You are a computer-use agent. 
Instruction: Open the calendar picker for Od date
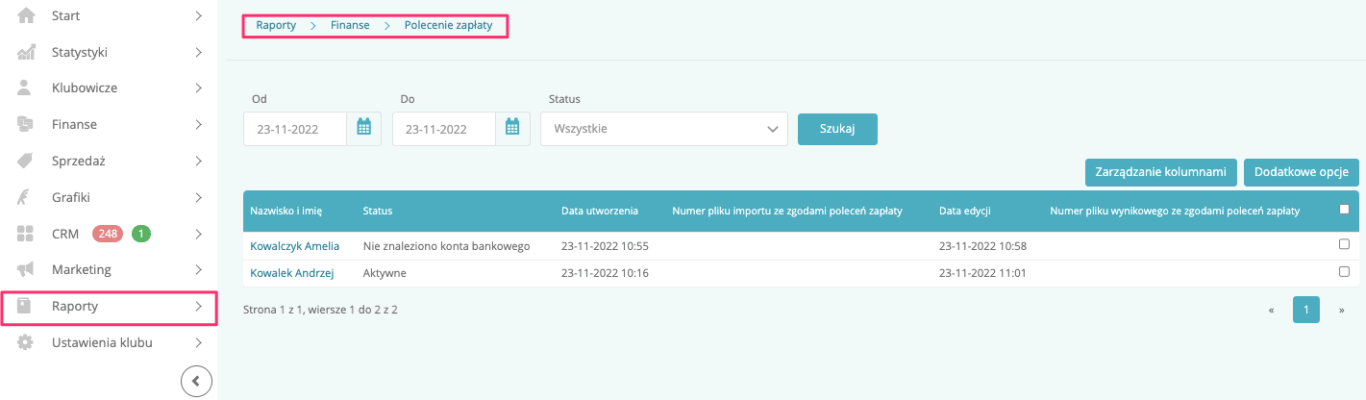(364, 128)
